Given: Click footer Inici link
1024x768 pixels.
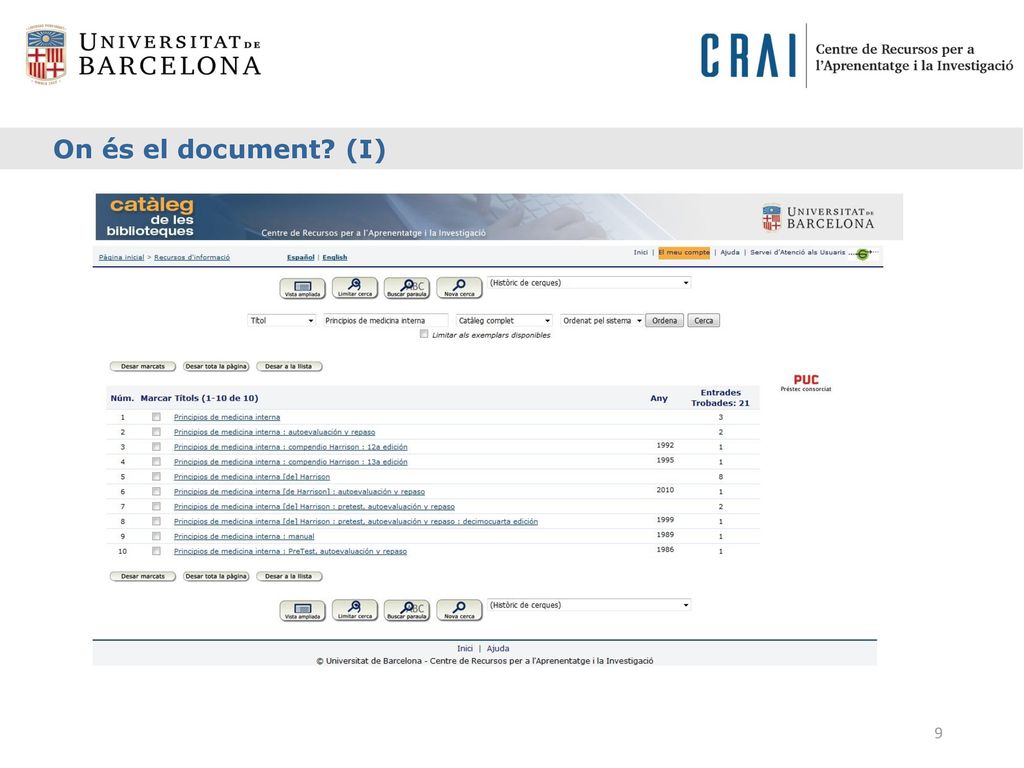Looking at the screenshot, I should click(465, 648).
